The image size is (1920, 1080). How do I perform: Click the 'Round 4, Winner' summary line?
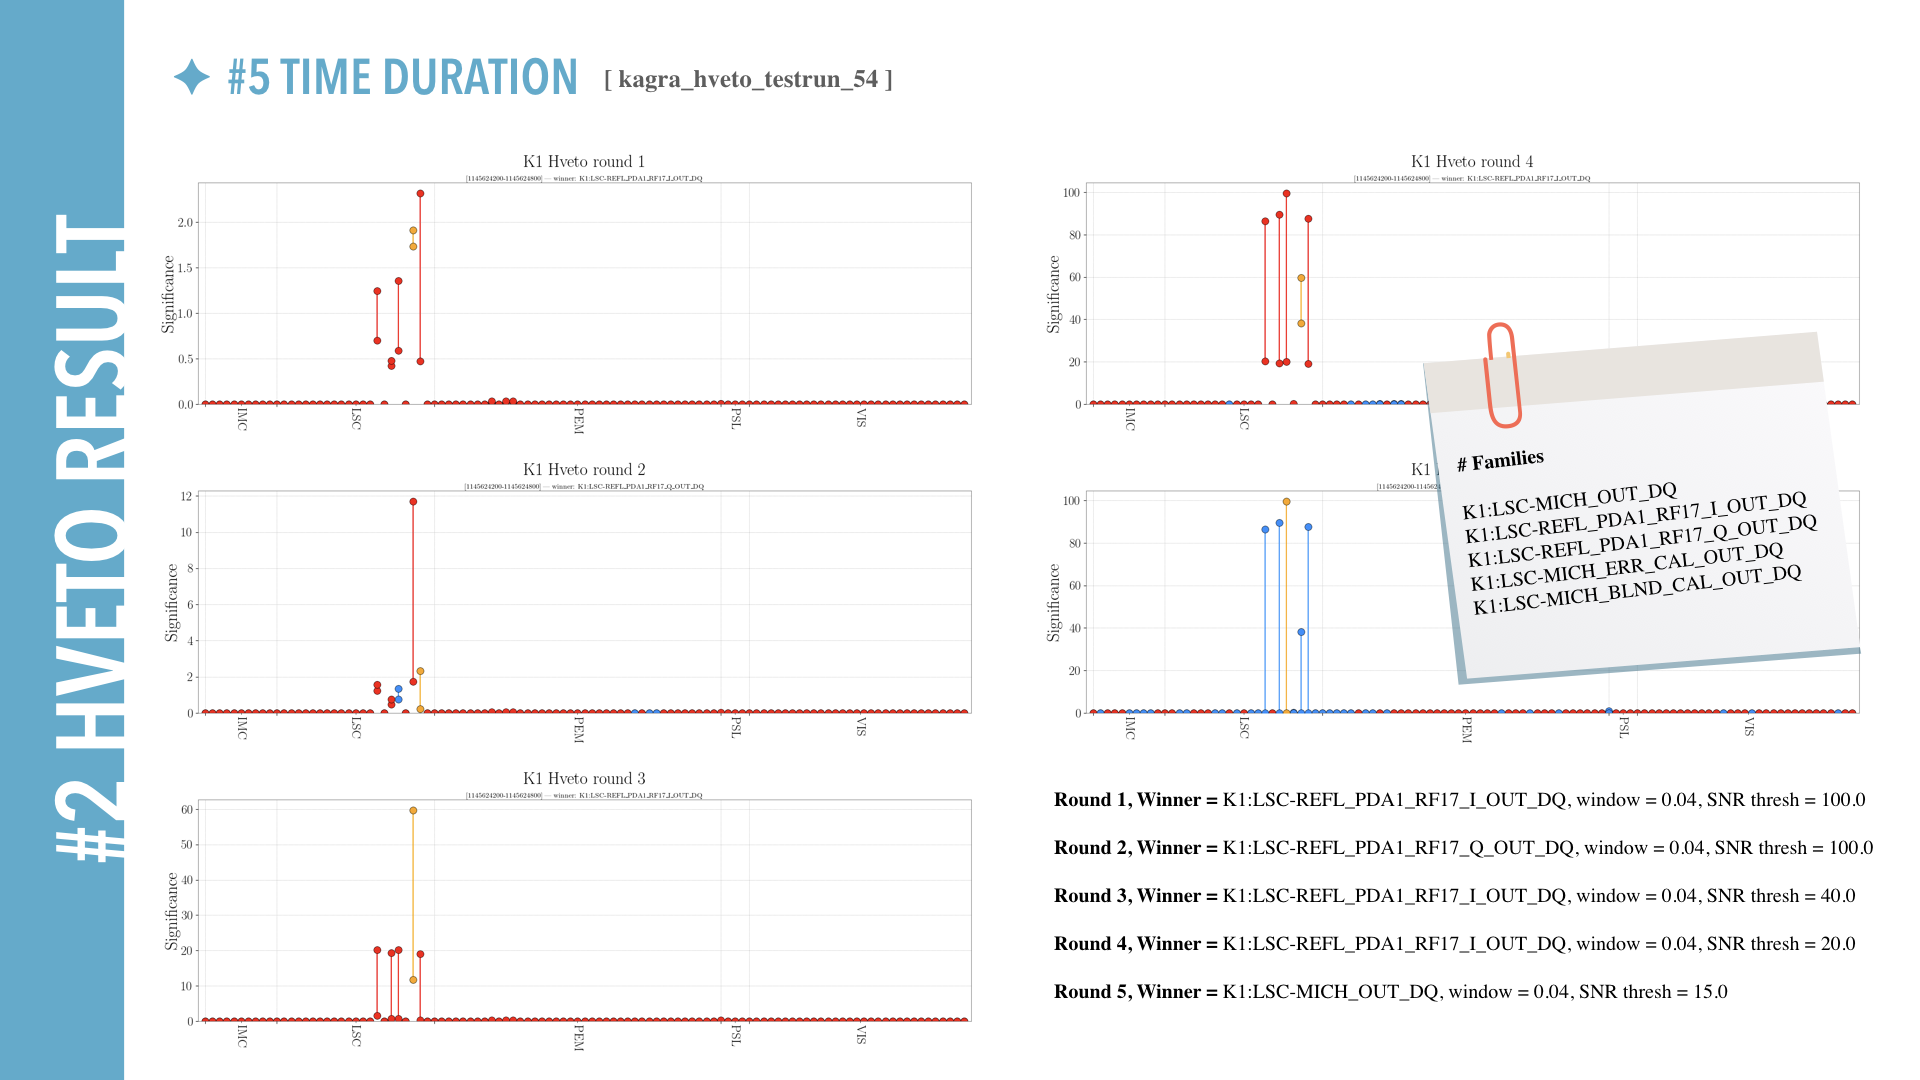(1455, 944)
